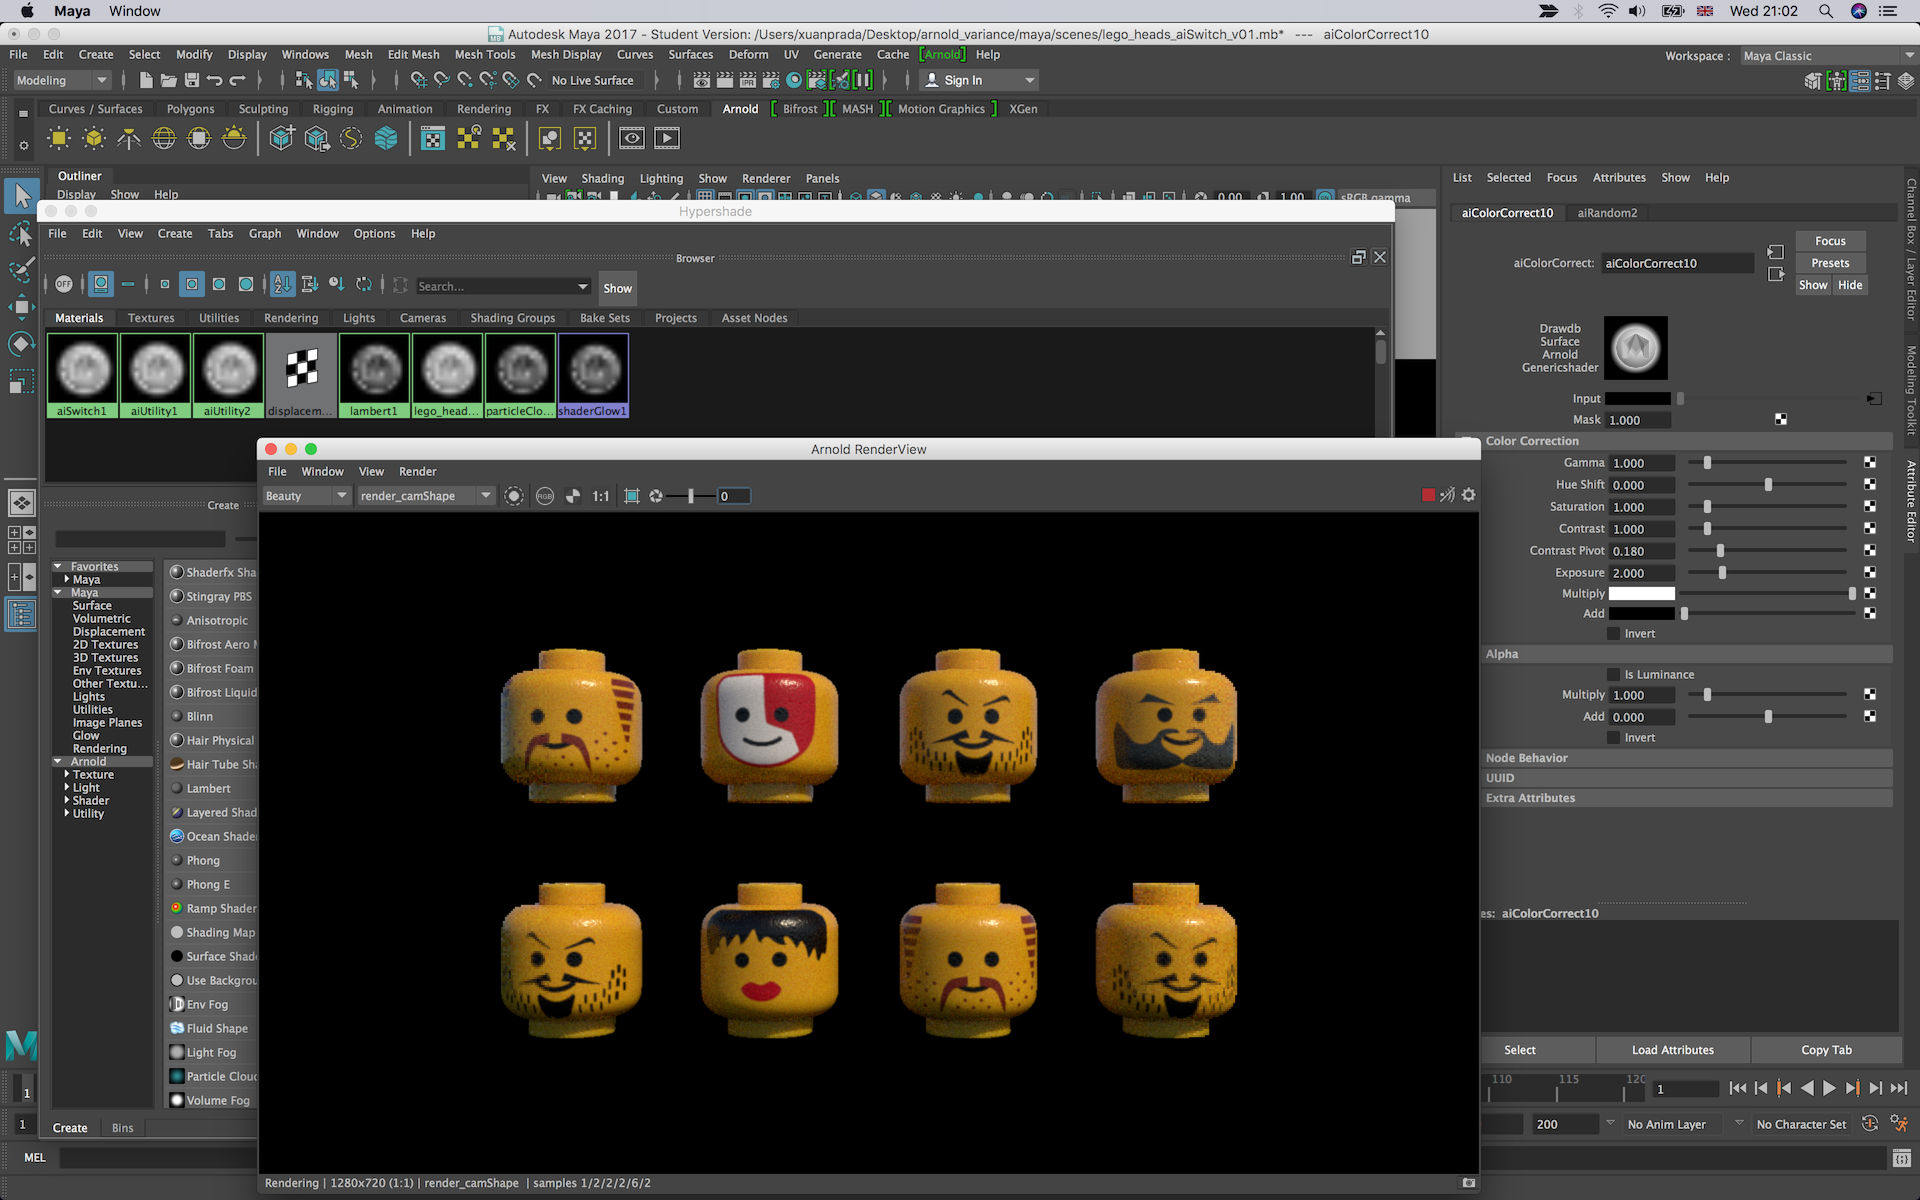Open the Workspace Maya Classic dropdown
Screen dimensions: 1920x1200
tap(1828, 56)
